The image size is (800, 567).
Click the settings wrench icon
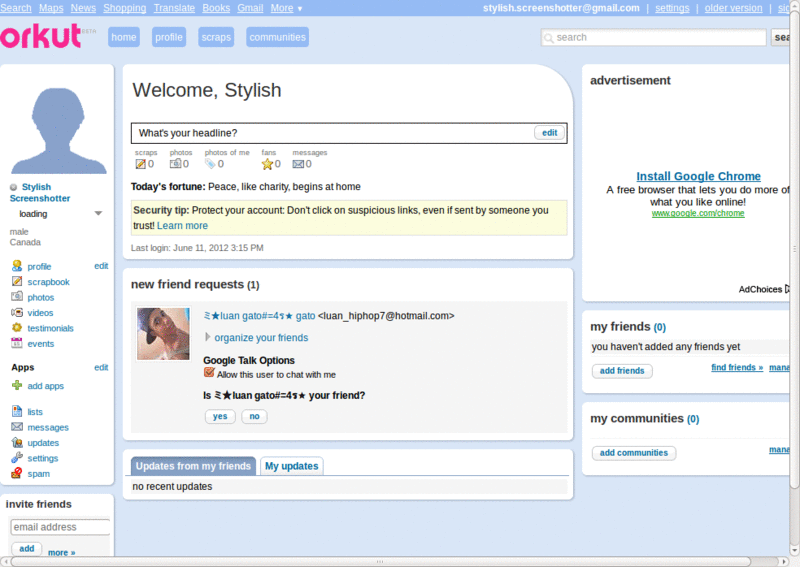[17, 457]
